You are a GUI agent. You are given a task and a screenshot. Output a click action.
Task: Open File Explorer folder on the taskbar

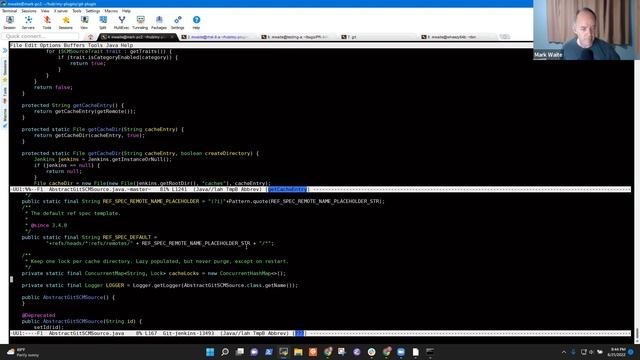[298, 352]
